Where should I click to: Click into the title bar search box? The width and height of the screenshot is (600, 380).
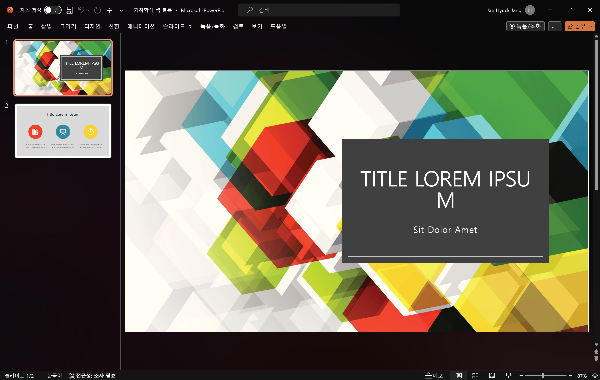point(319,10)
